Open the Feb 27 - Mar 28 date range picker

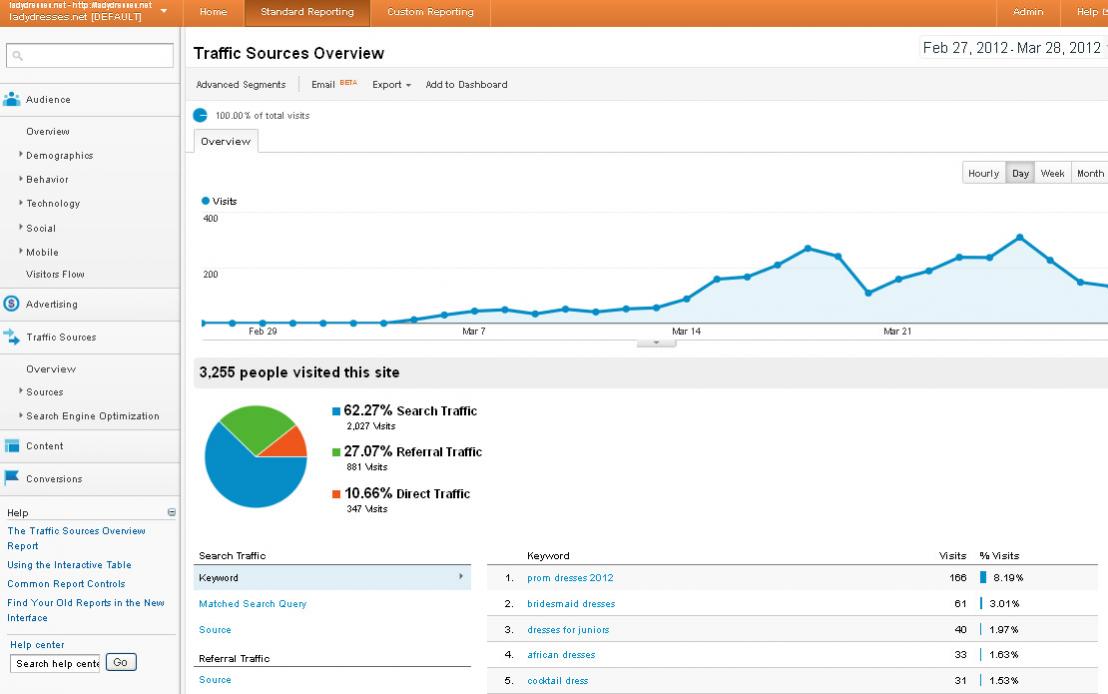point(1013,48)
